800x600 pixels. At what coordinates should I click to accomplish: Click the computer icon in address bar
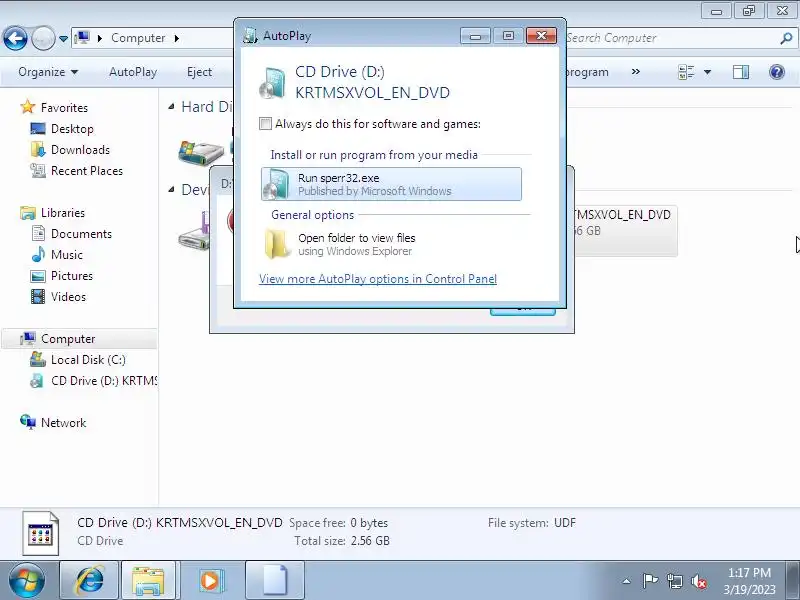point(82,38)
